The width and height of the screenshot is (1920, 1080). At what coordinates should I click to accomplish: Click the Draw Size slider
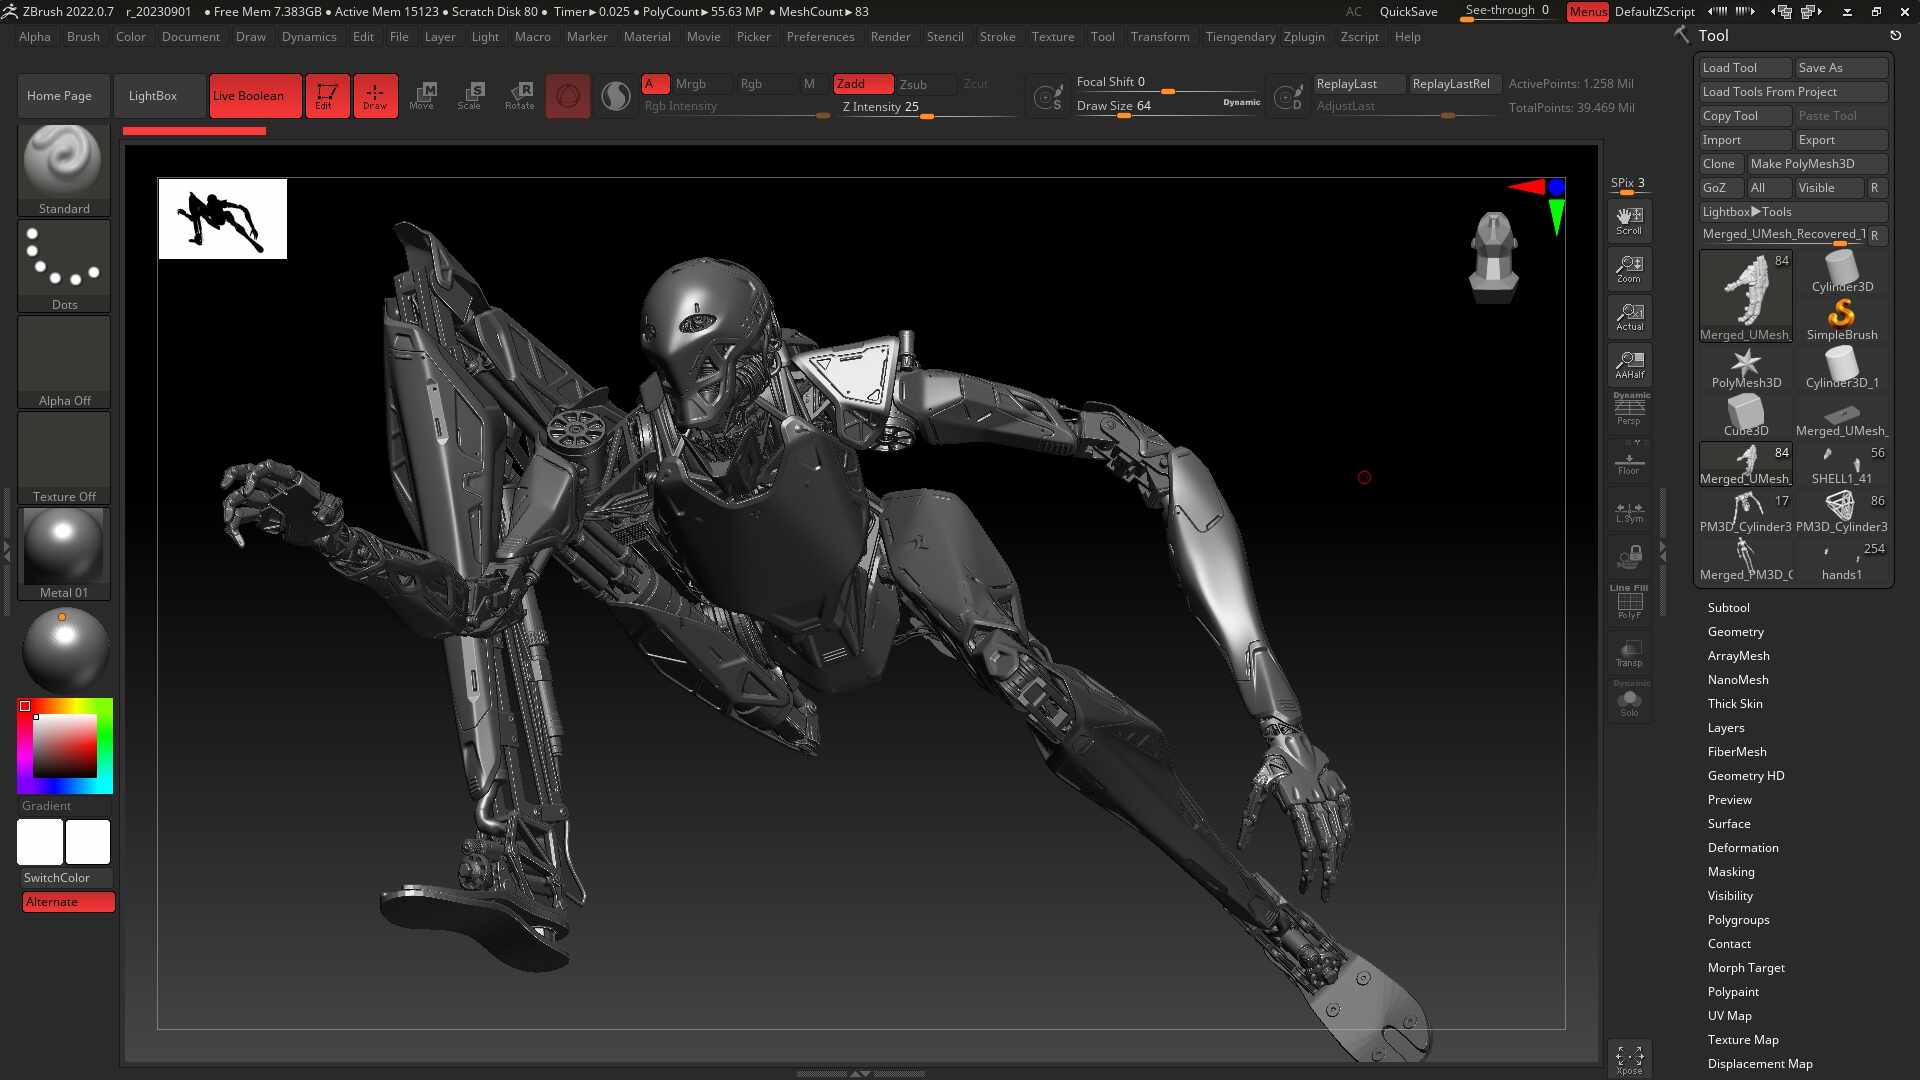tap(1167, 106)
